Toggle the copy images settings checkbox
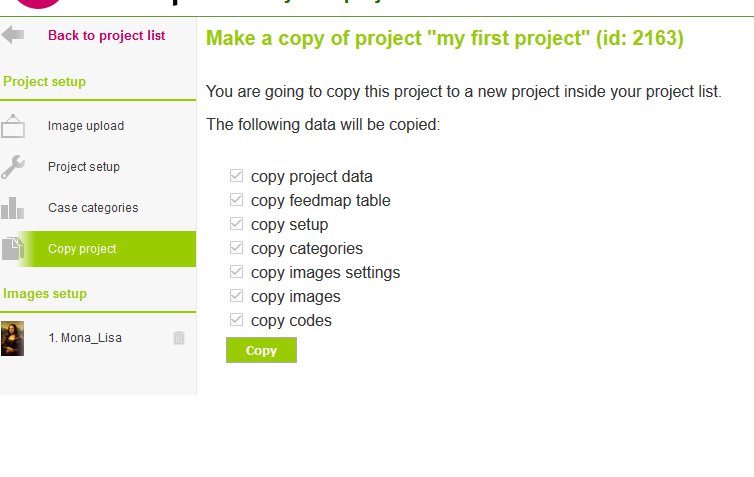The height and width of the screenshot is (477, 754). click(236, 272)
